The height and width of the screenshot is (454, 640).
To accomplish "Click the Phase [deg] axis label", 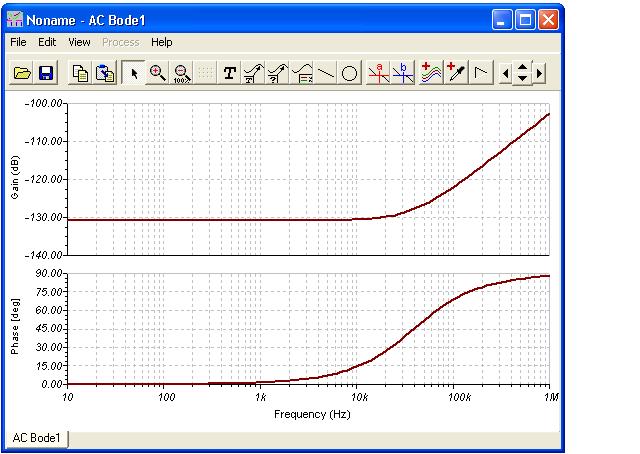I will (x=15, y=326).
